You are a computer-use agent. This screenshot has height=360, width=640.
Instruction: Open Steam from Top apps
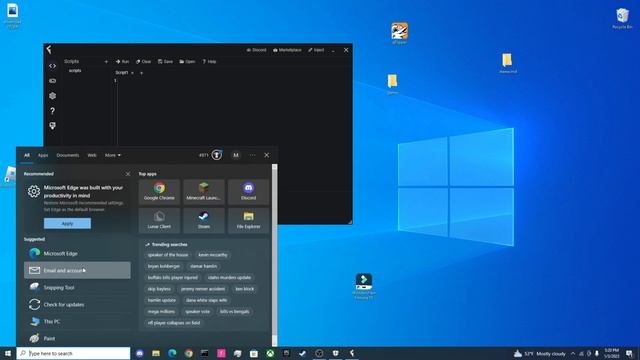click(x=204, y=220)
